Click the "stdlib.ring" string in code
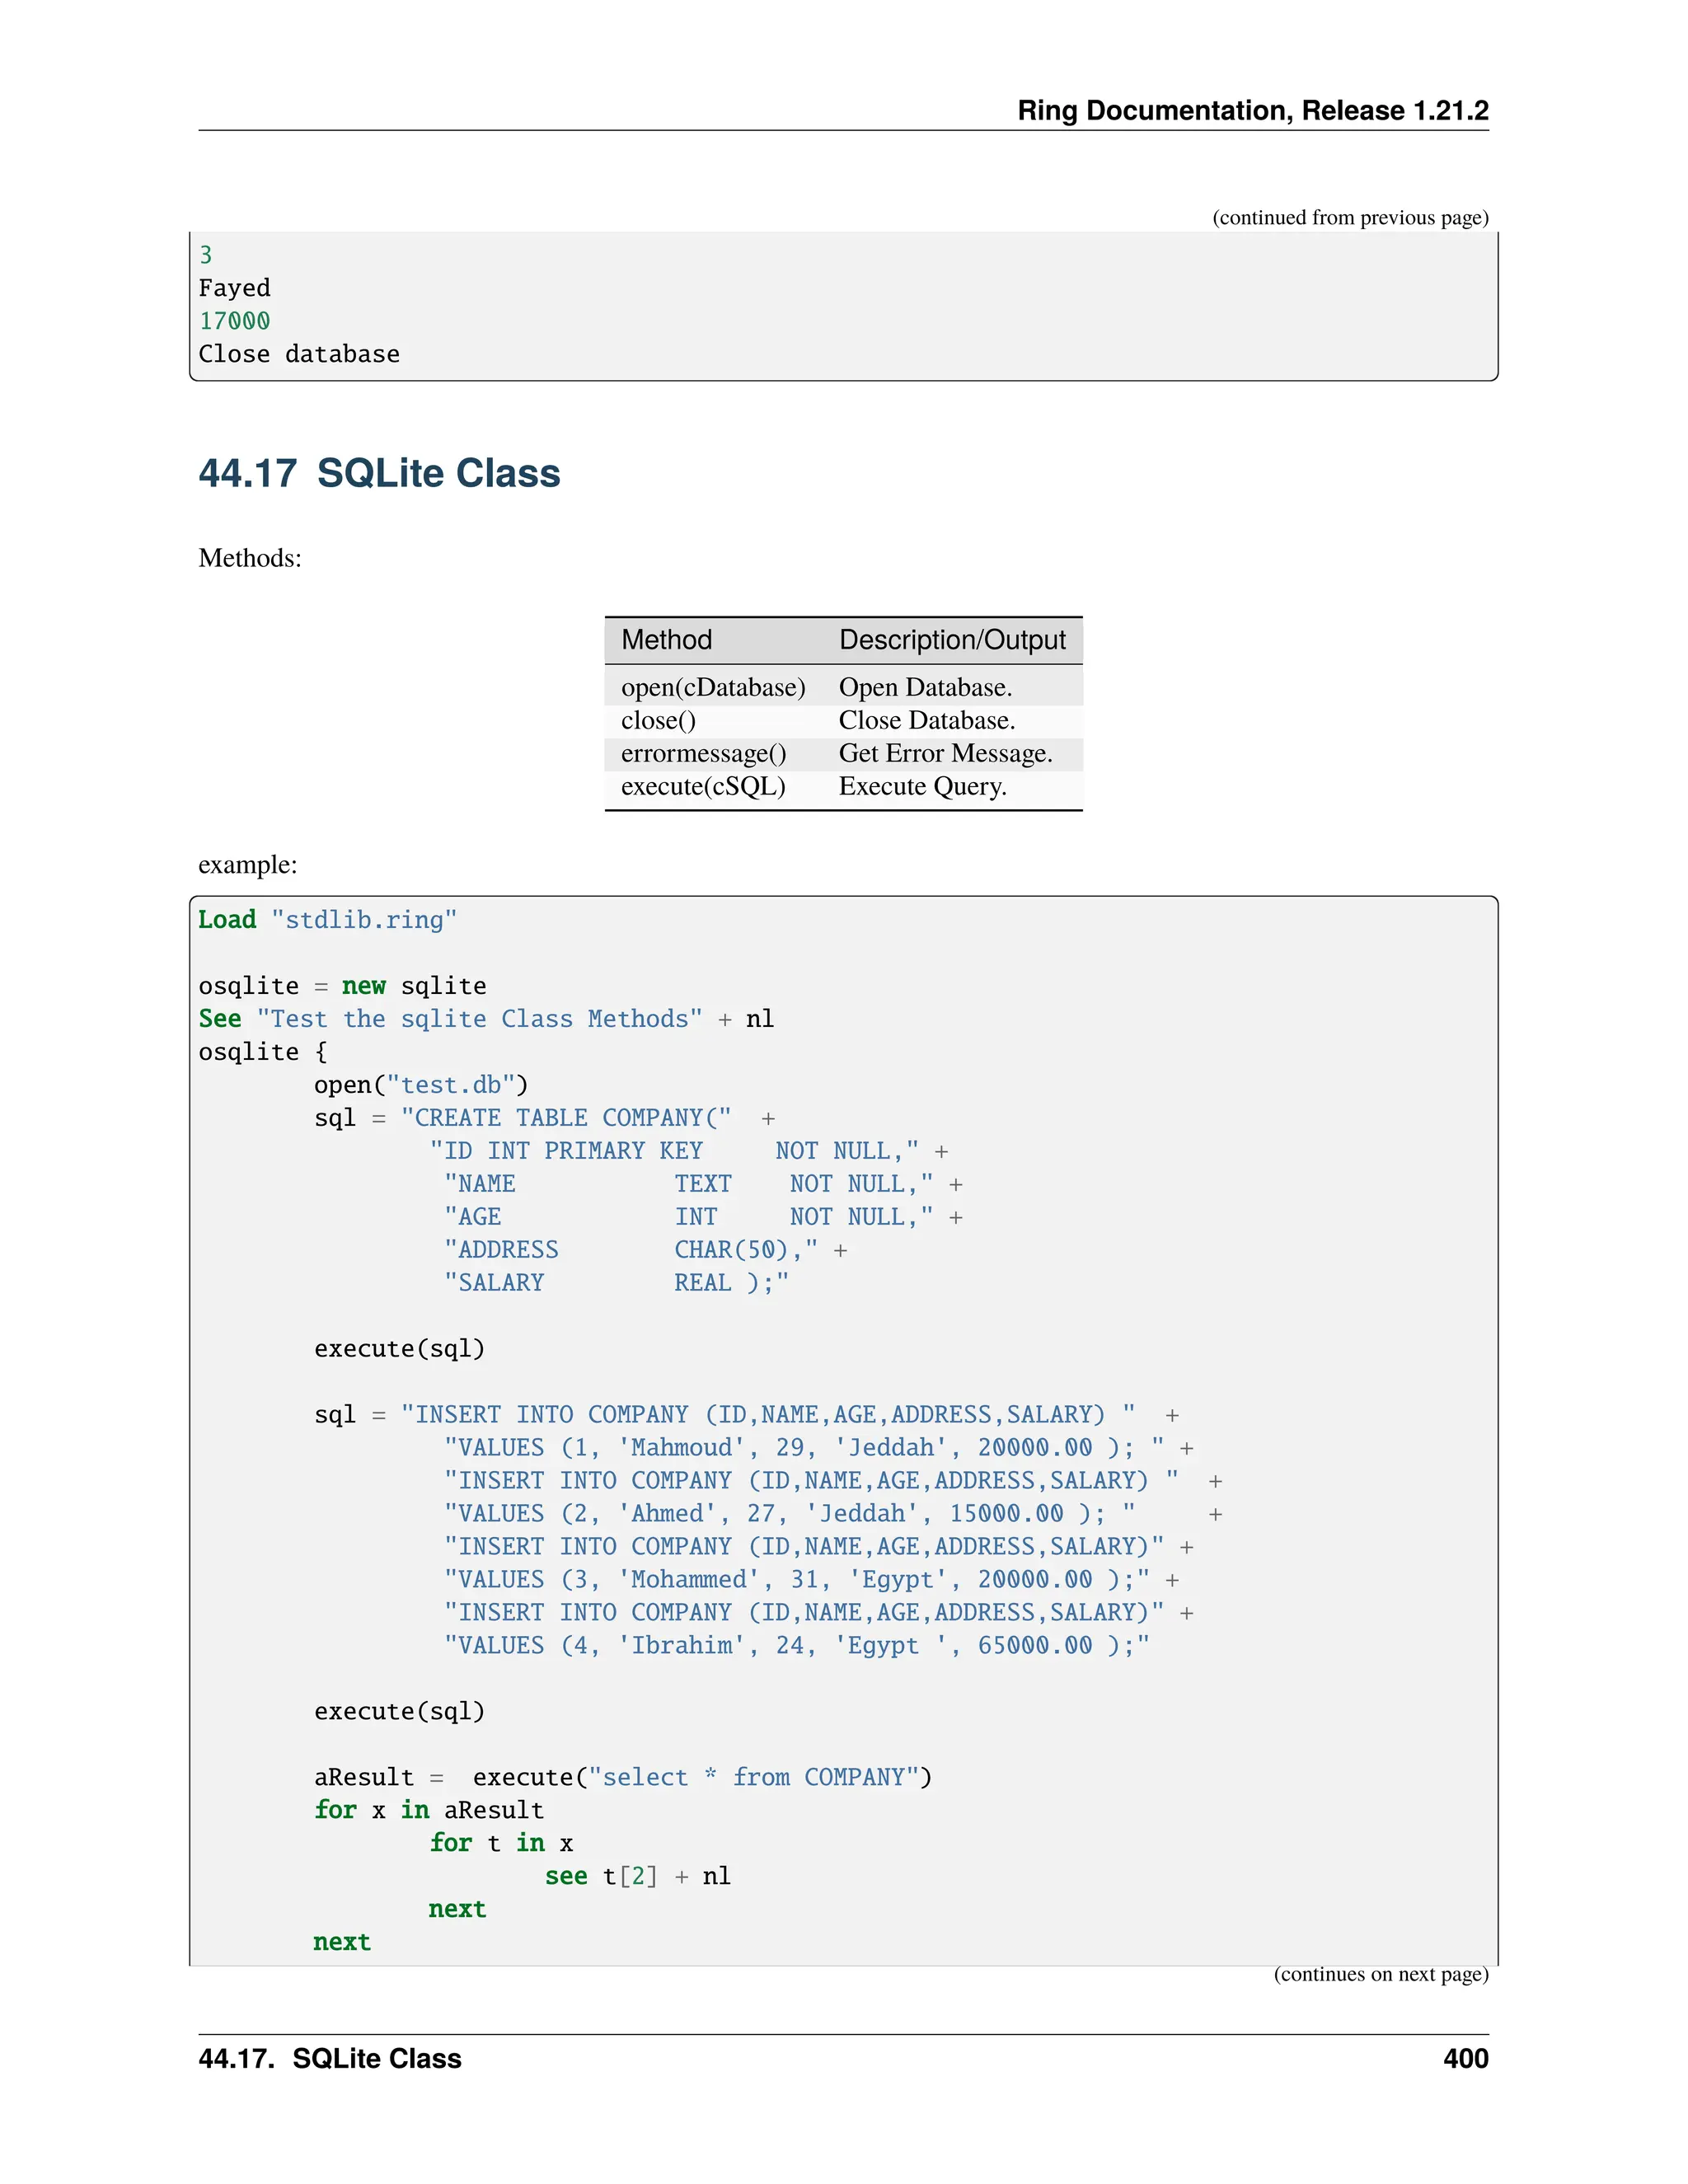 pyautogui.click(x=364, y=920)
